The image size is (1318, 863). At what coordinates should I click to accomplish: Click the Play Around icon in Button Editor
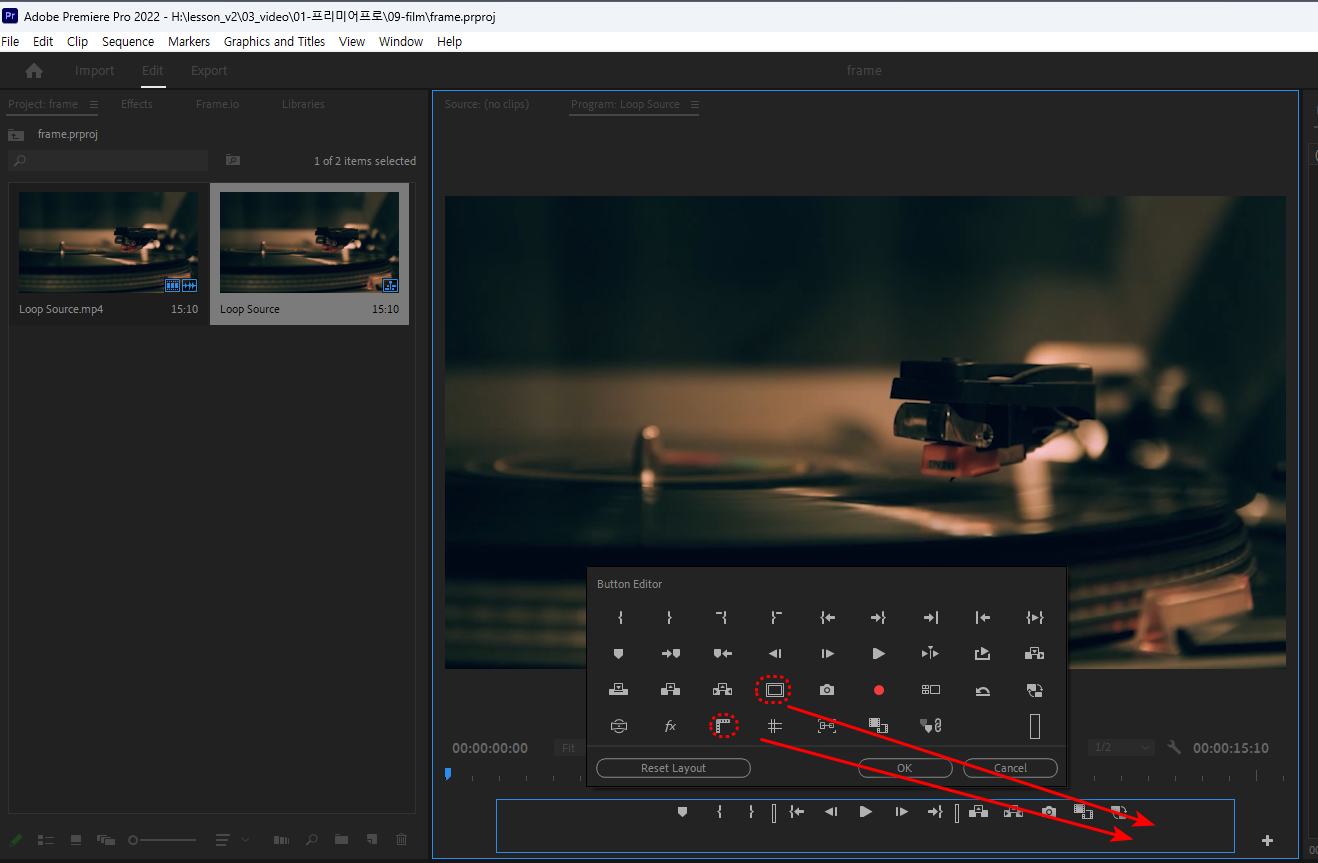(x=930, y=654)
